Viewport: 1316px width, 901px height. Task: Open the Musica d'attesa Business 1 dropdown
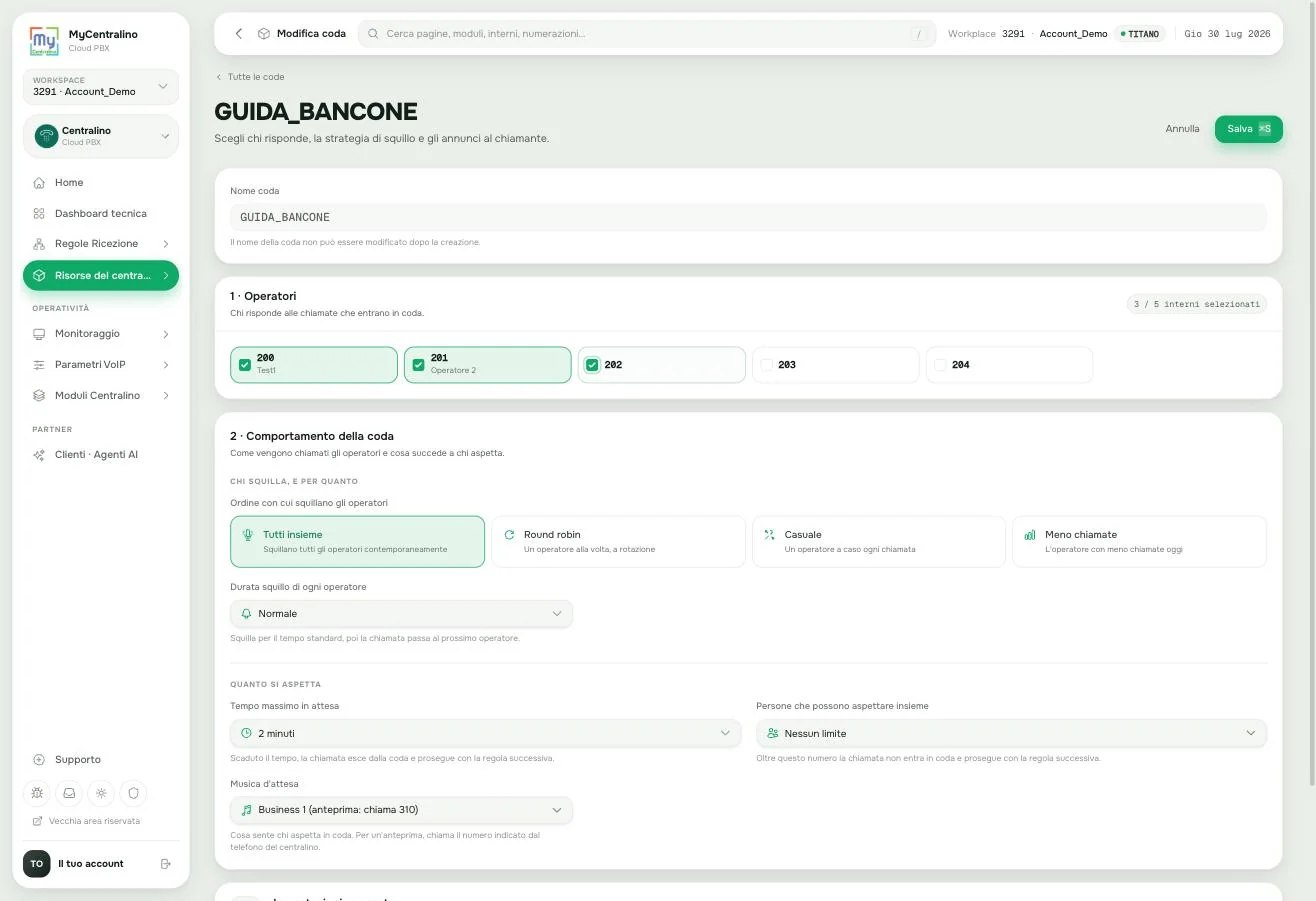coord(401,810)
